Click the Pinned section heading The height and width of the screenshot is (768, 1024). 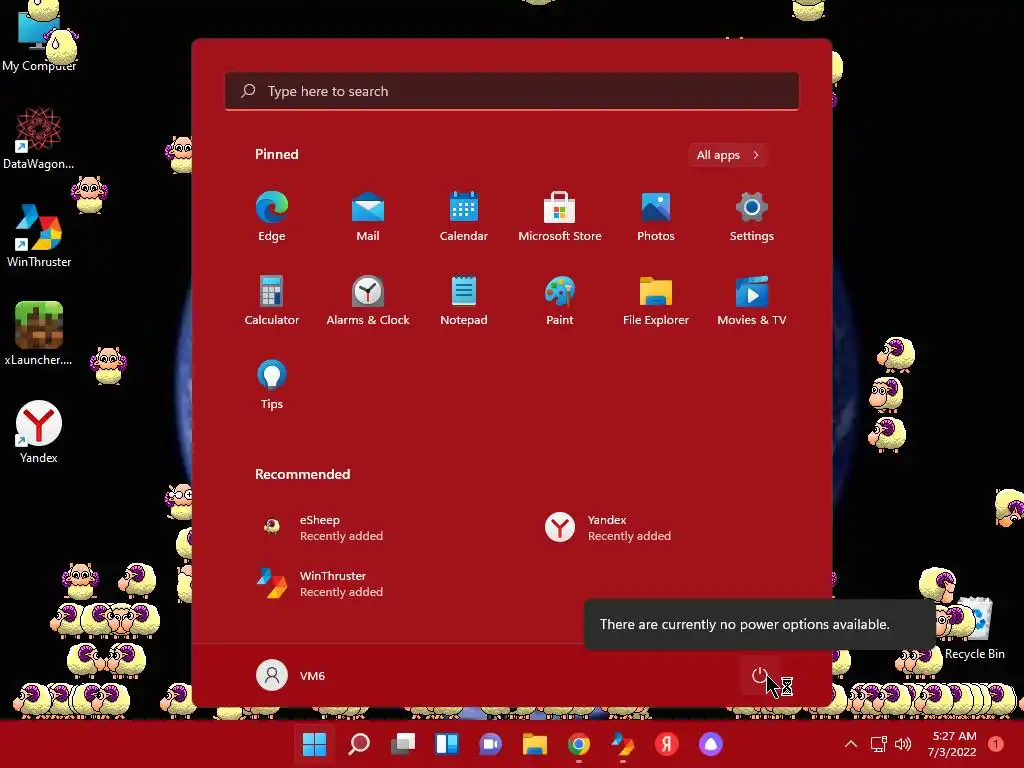pos(277,154)
